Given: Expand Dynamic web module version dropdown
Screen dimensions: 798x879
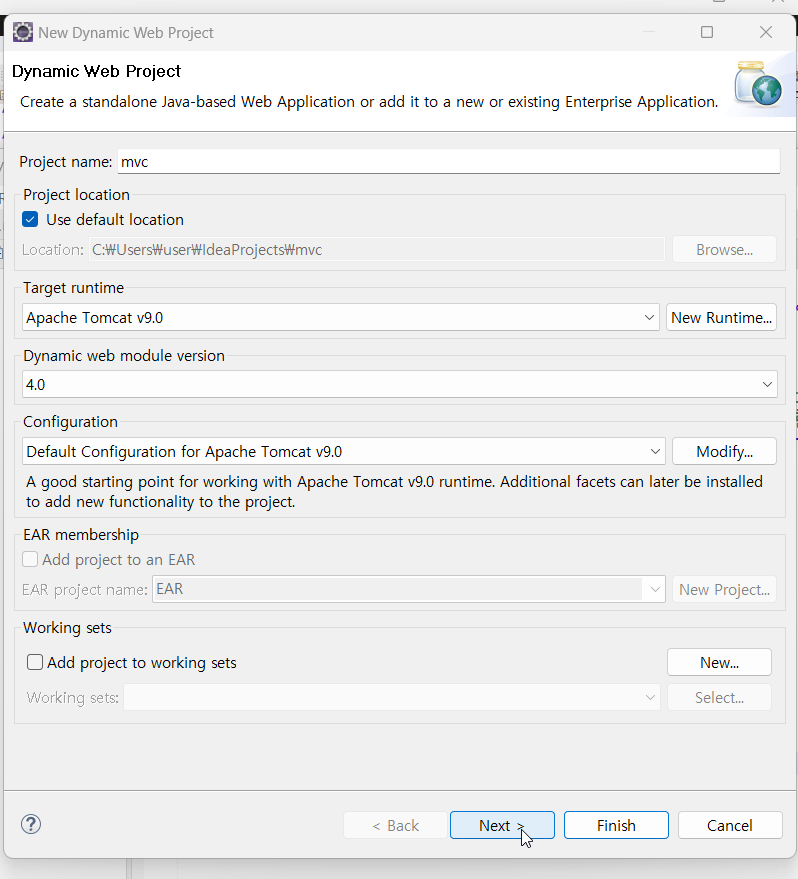Looking at the screenshot, I should coord(400,385).
